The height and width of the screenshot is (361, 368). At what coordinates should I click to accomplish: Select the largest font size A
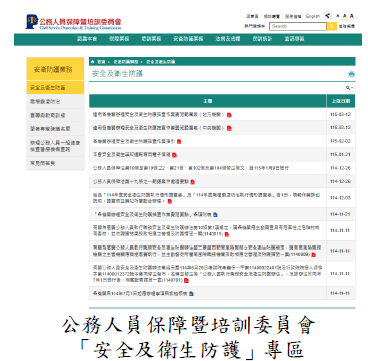(352, 16)
